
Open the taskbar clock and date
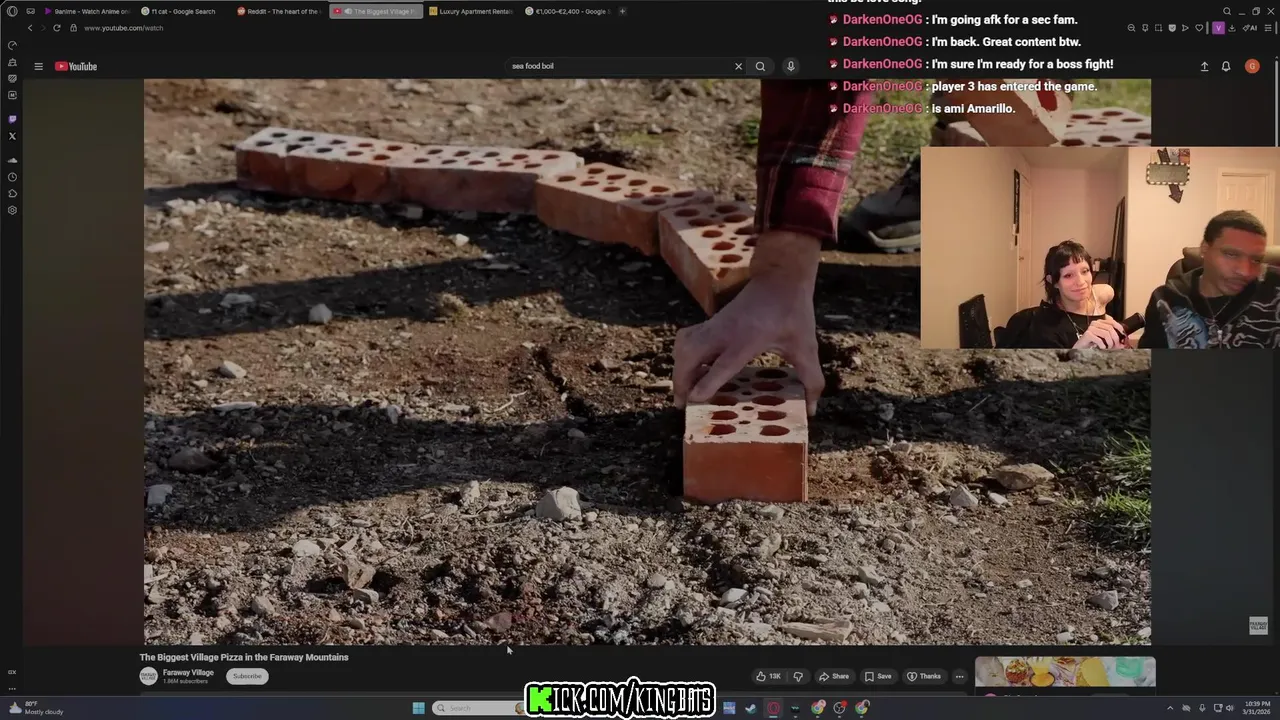pyautogui.click(x=1256, y=708)
